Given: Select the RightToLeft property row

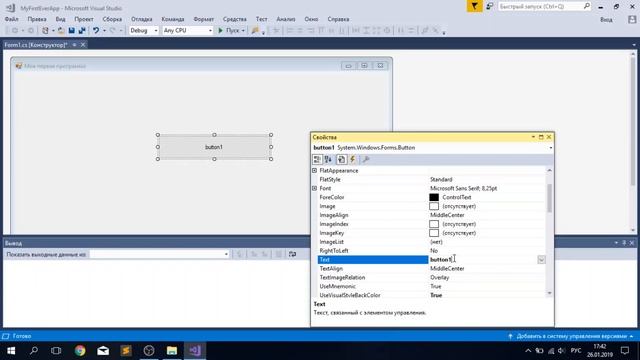Looking at the screenshot, I should pos(431,251).
